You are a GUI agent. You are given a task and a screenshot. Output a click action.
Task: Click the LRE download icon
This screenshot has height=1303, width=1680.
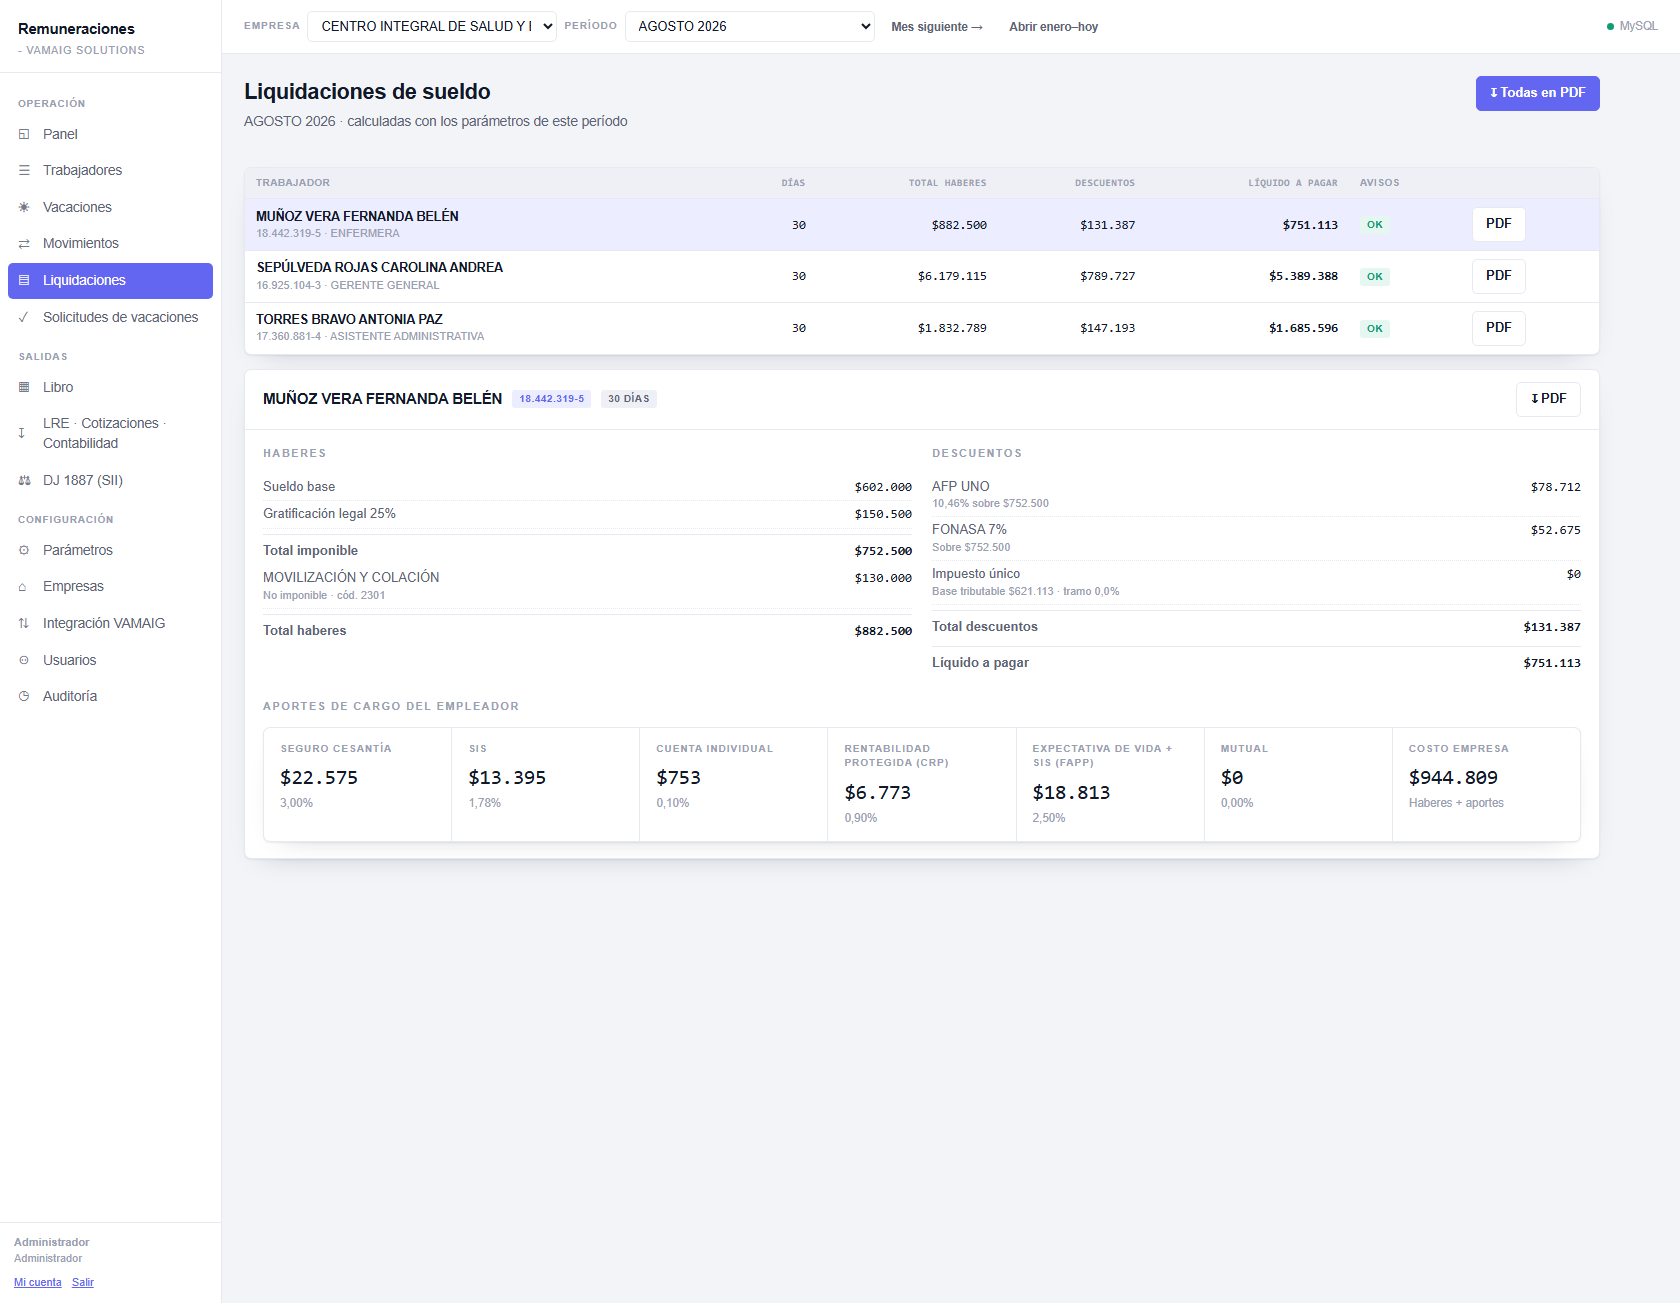pyautogui.click(x=22, y=433)
